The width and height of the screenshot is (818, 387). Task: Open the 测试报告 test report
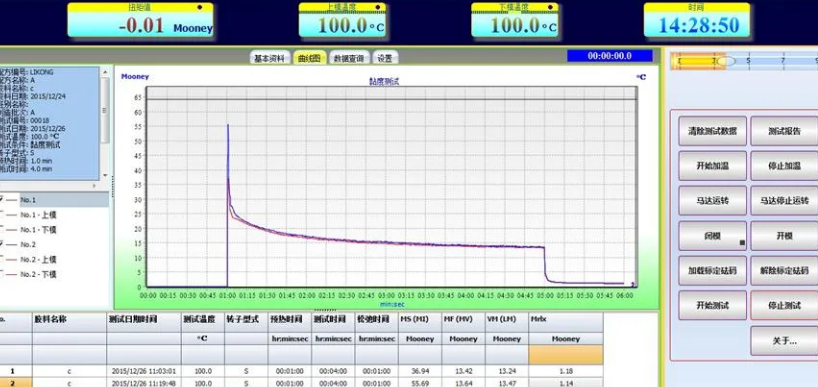click(x=784, y=131)
